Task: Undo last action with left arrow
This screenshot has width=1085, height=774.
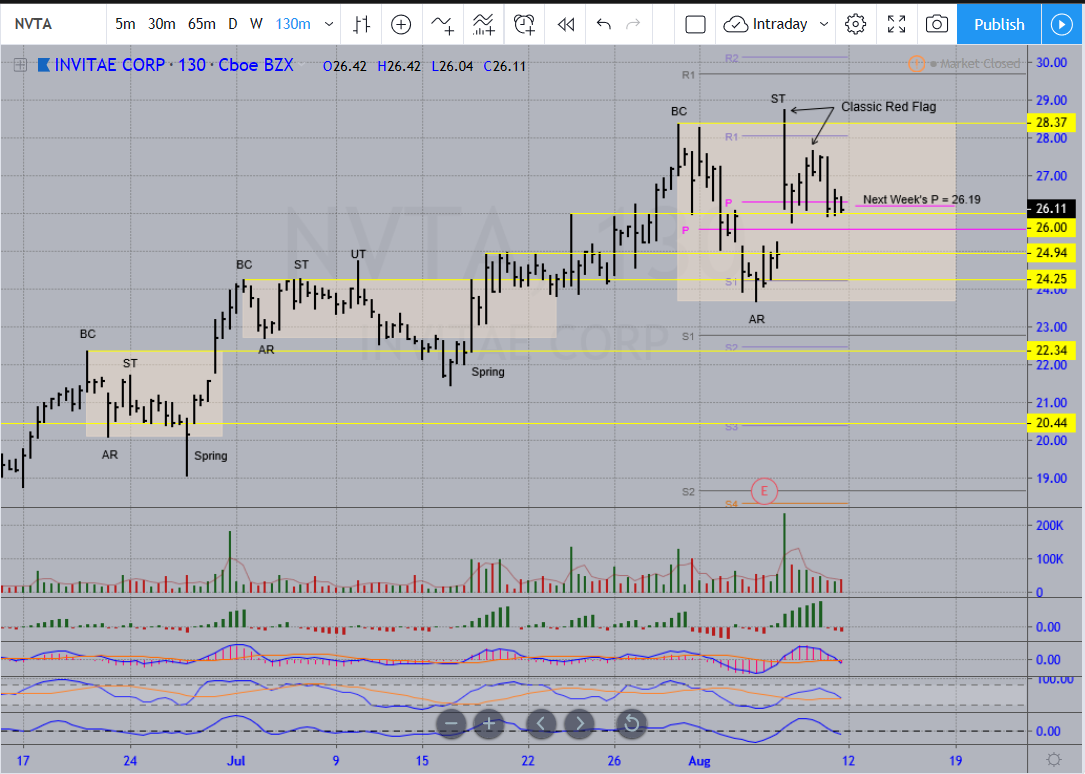Action: (x=603, y=24)
